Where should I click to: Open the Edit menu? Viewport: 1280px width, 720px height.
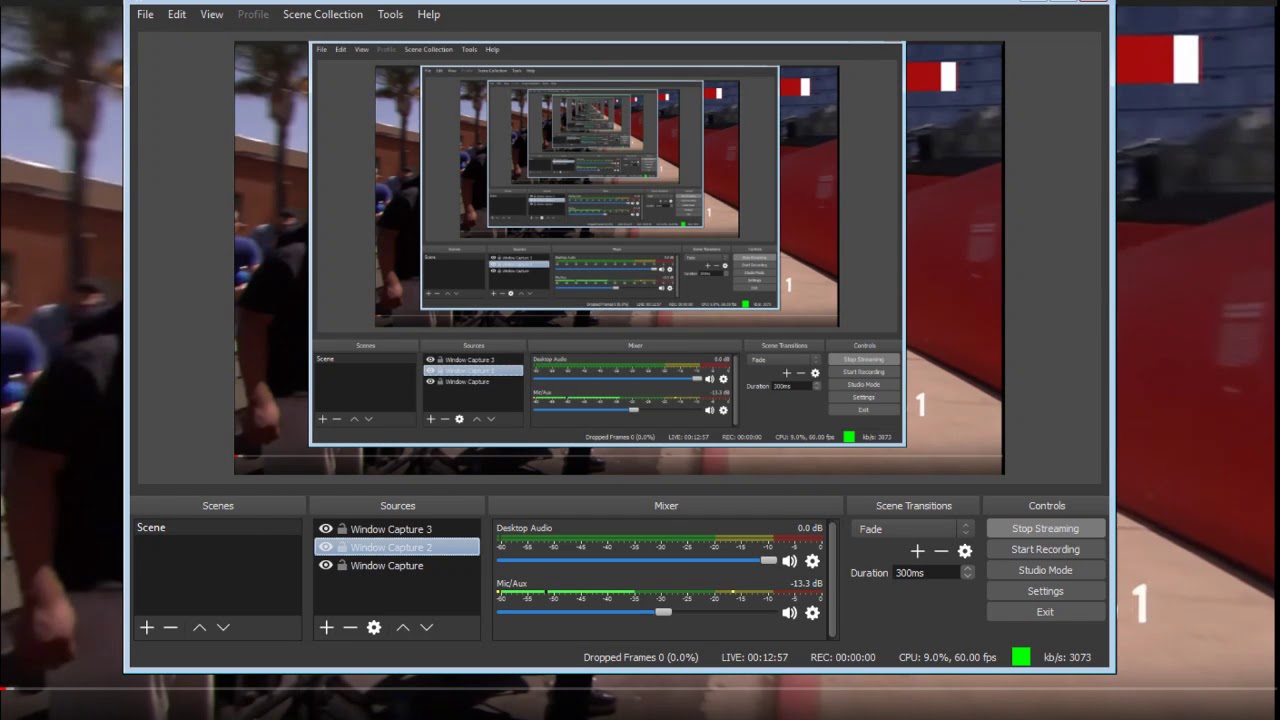pyautogui.click(x=177, y=14)
